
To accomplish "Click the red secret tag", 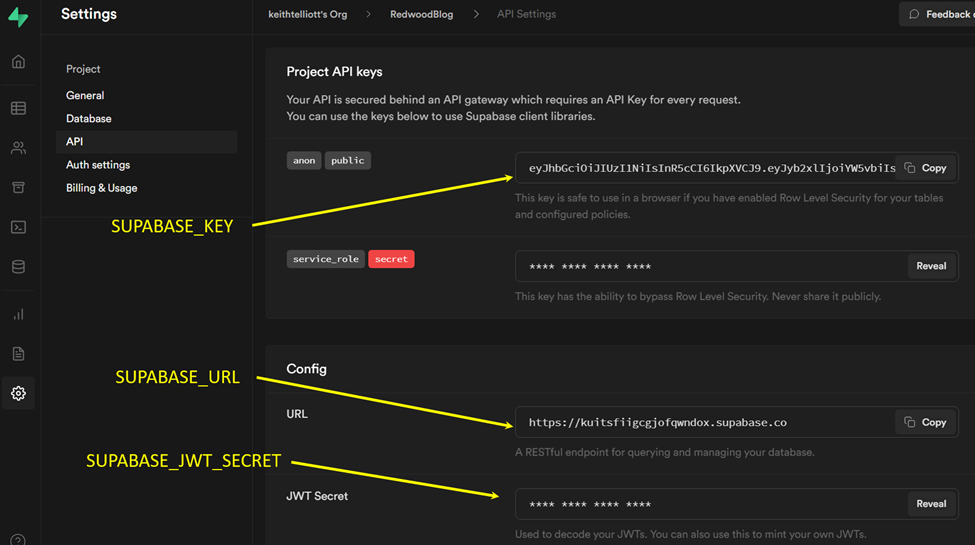I will pyautogui.click(x=391, y=259).
